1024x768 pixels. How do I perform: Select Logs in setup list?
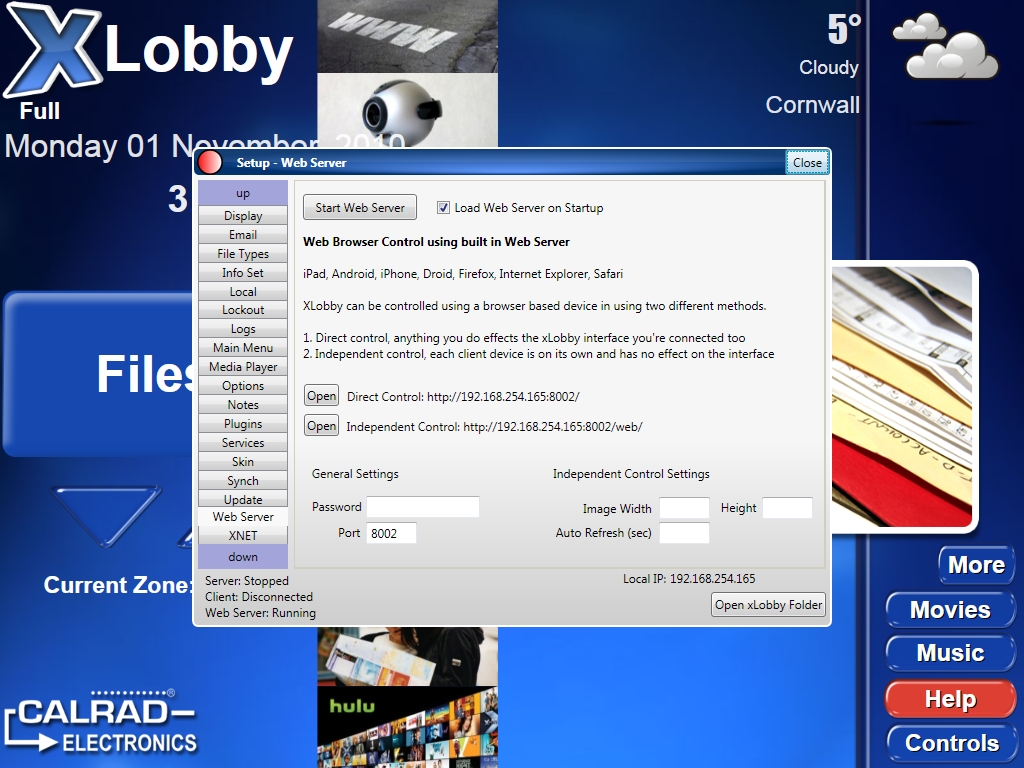pyautogui.click(x=243, y=328)
